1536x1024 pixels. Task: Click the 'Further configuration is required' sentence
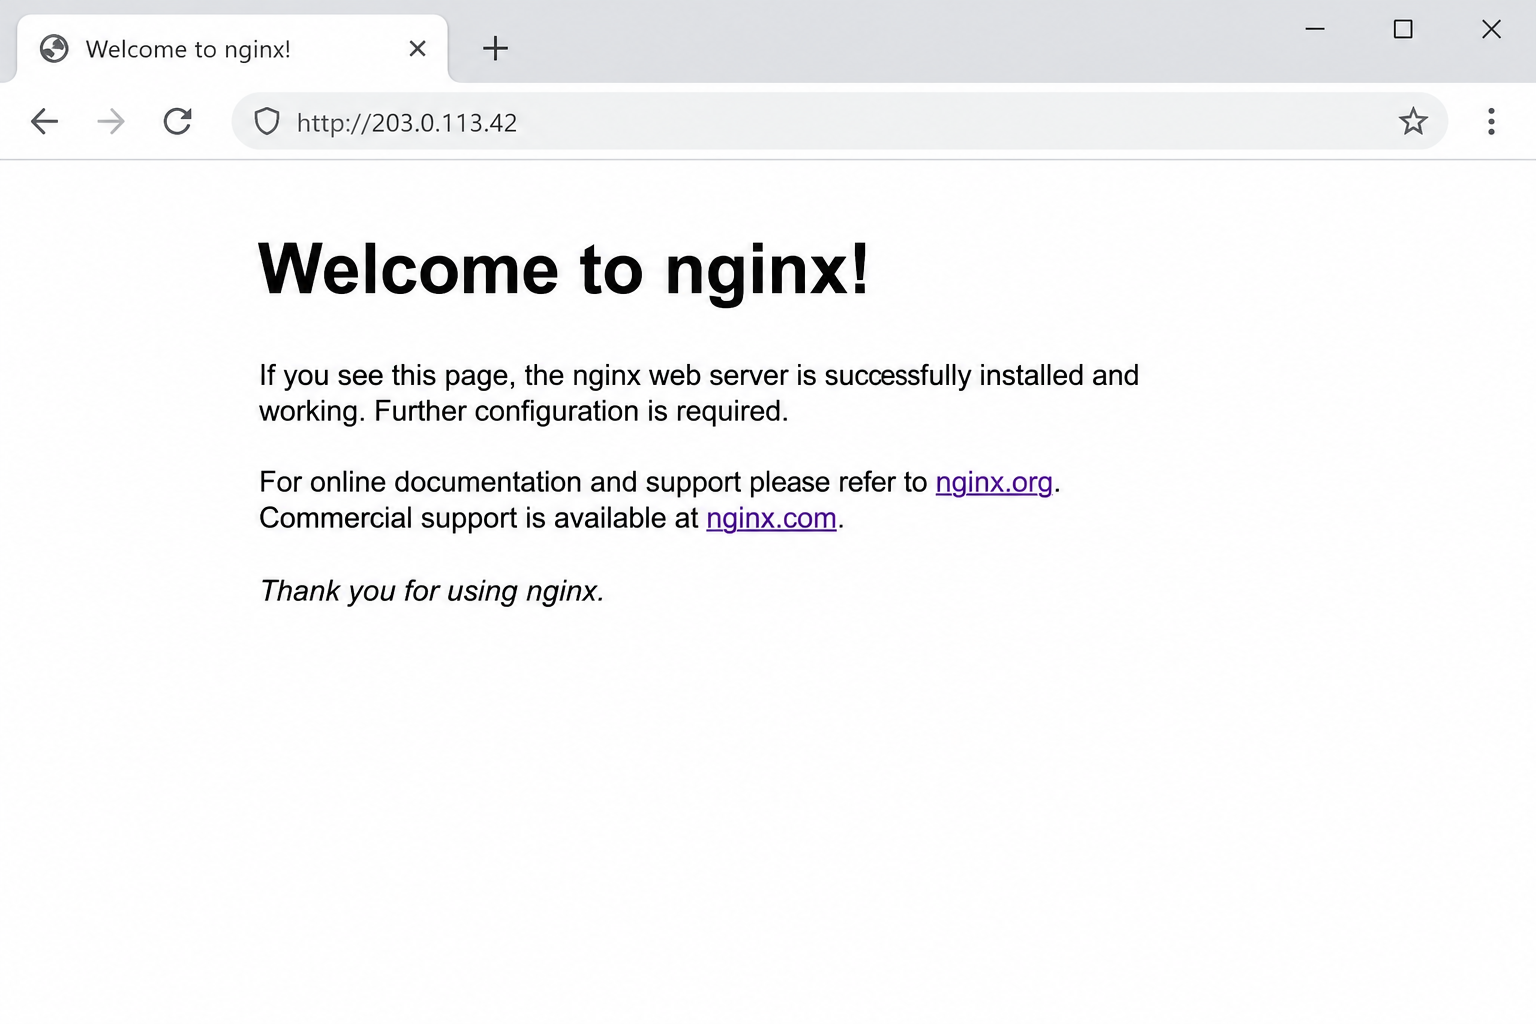coord(581,411)
